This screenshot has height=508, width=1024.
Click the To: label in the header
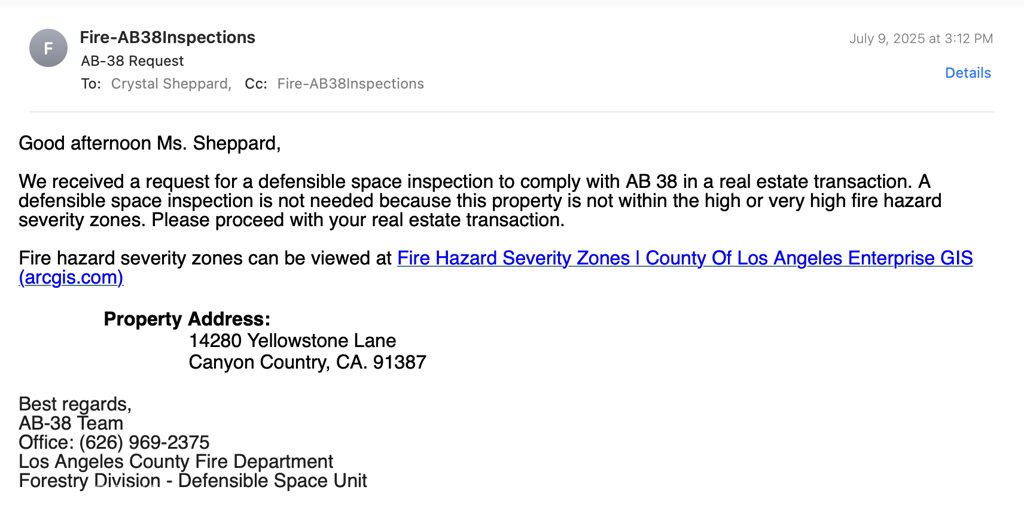pos(91,84)
